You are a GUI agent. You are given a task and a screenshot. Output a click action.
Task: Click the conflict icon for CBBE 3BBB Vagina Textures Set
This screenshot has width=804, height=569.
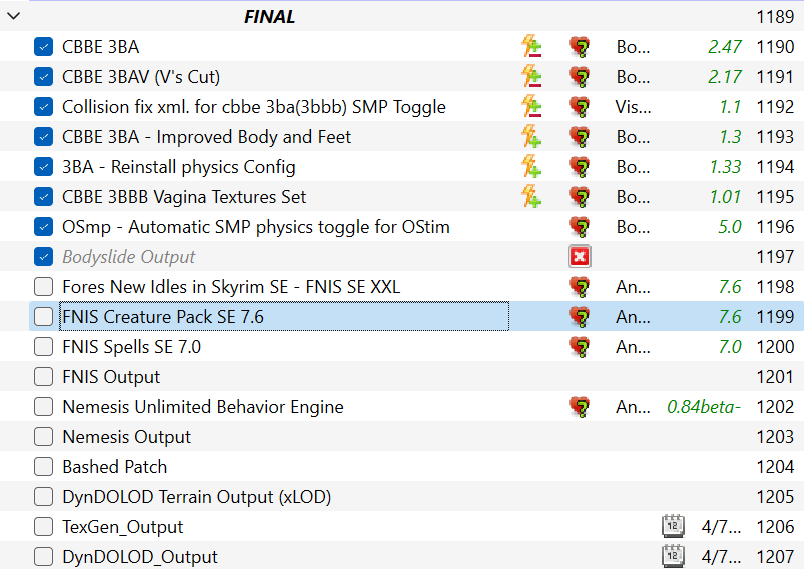[x=531, y=197]
